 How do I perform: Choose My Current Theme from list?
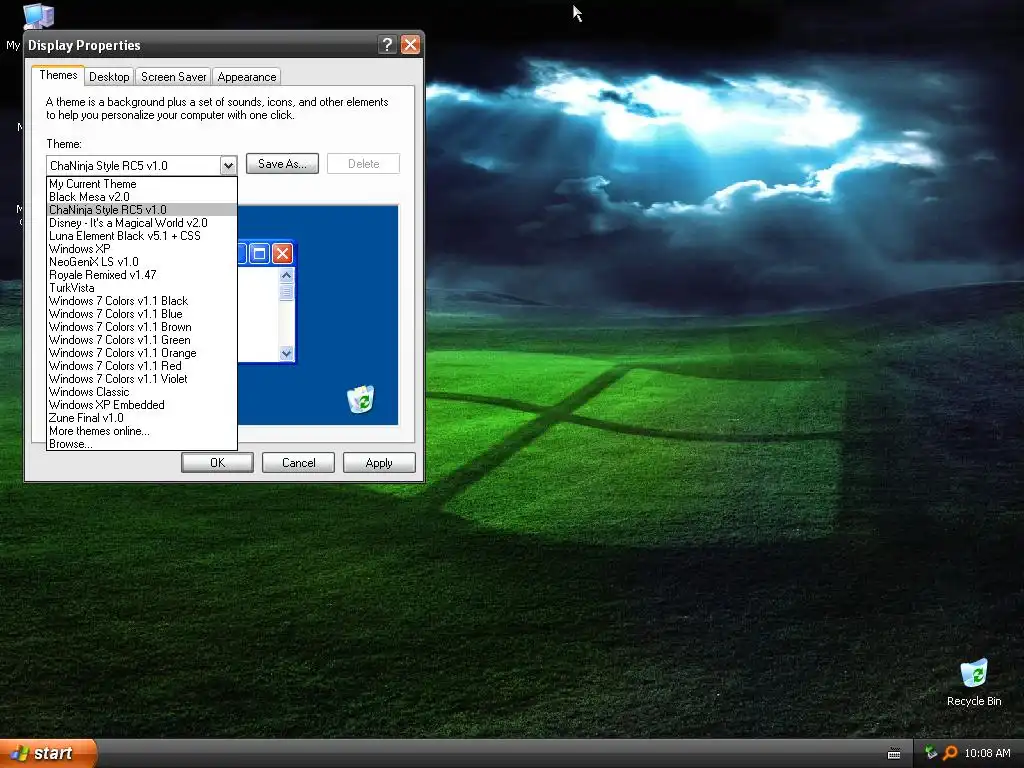coord(142,184)
